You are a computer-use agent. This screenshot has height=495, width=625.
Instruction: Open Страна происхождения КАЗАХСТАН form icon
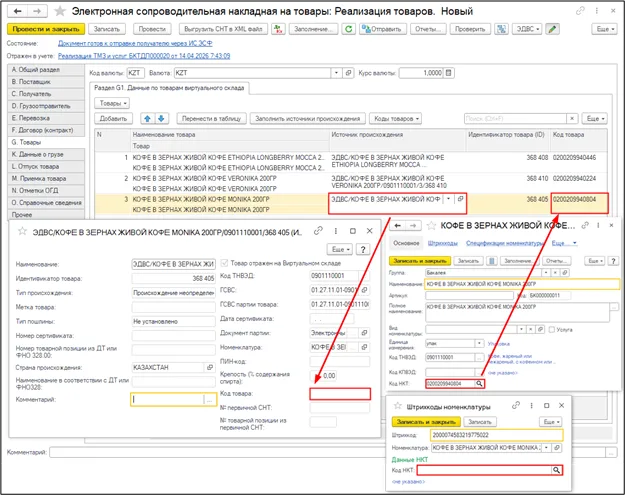pos(210,367)
